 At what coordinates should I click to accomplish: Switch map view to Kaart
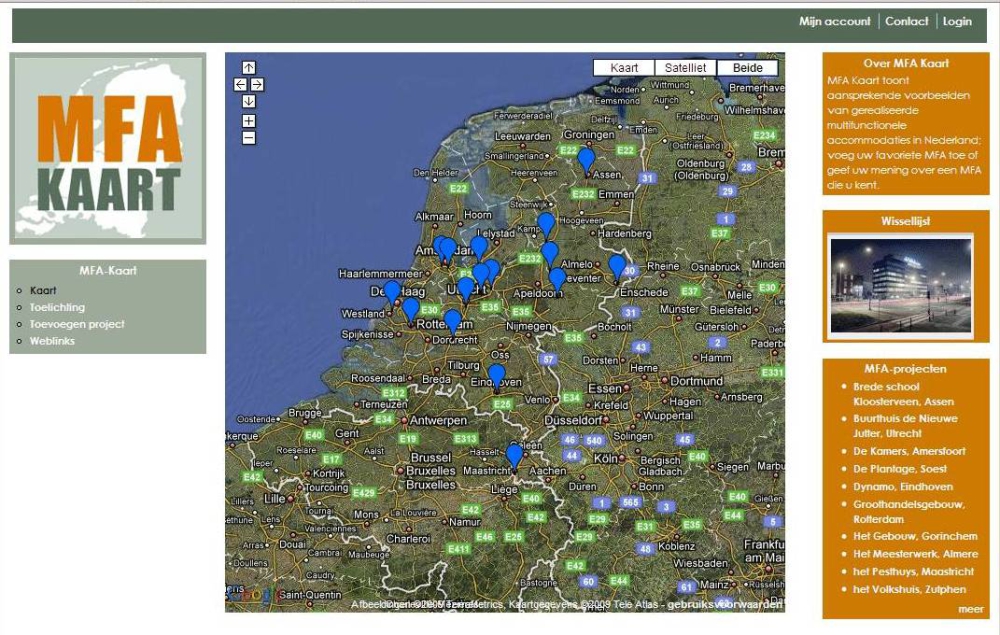624,68
